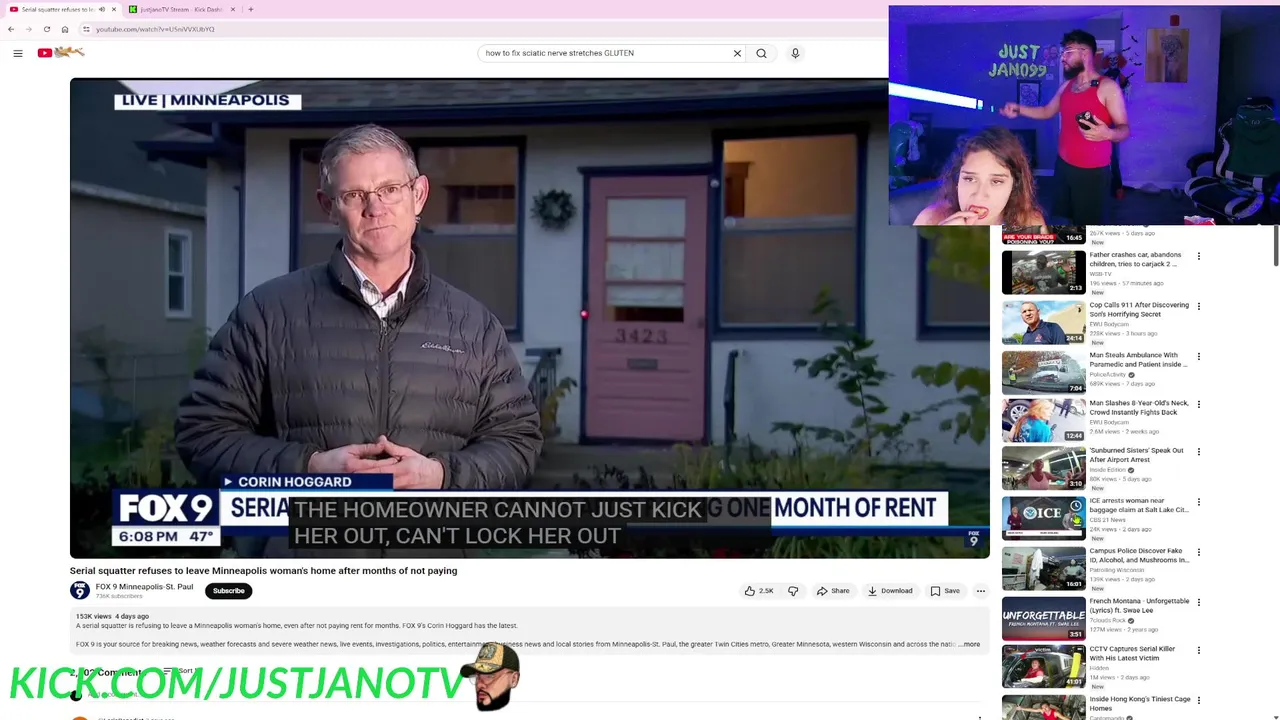View site info icon in address bar
The width and height of the screenshot is (1280, 720).
(86, 29)
